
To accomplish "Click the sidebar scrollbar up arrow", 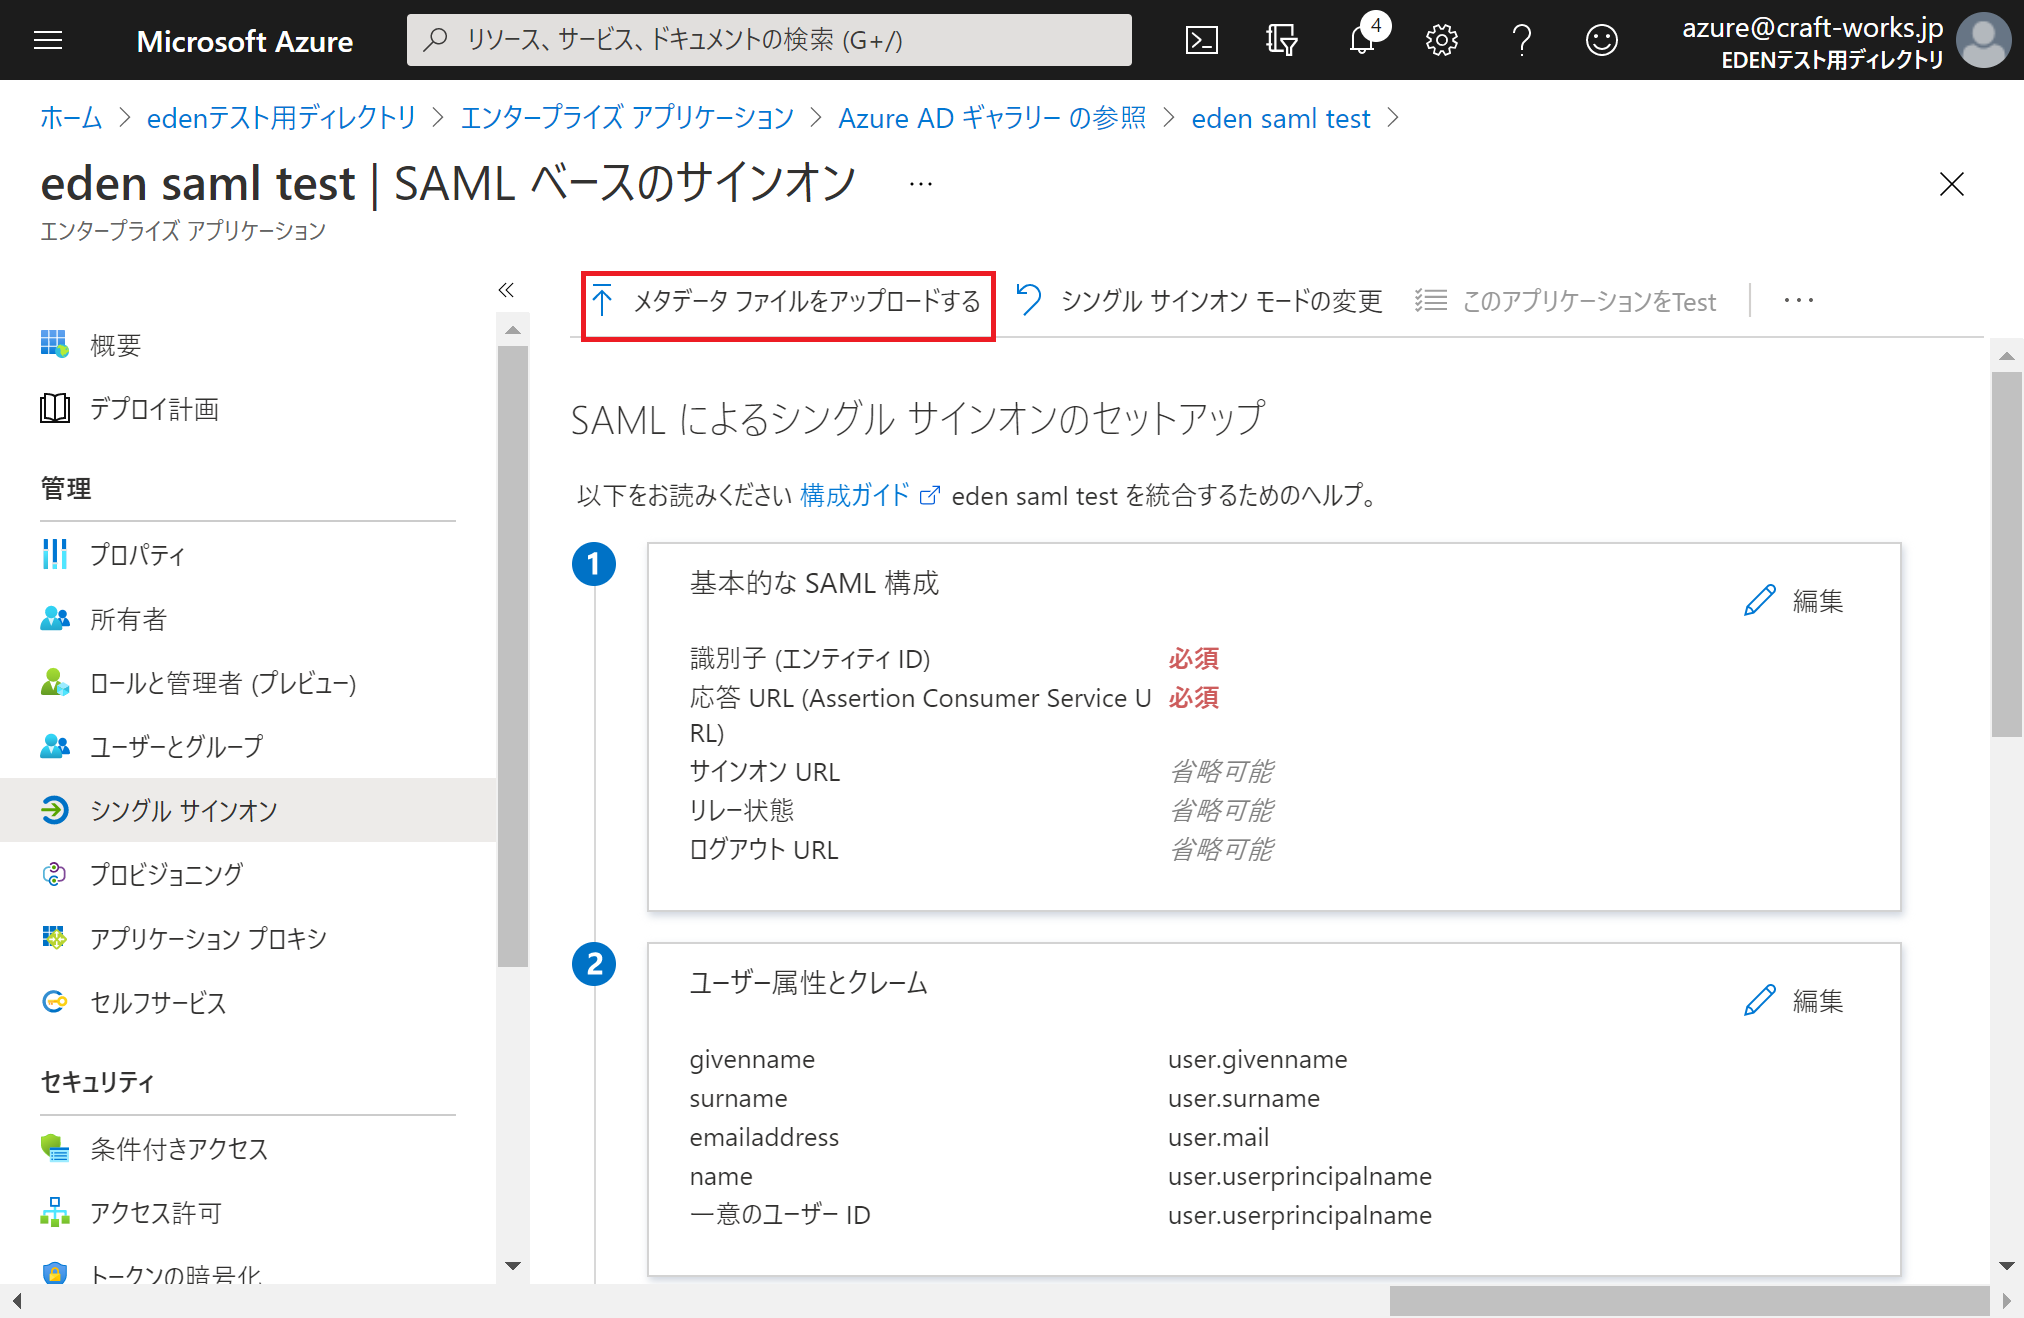I will [513, 330].
